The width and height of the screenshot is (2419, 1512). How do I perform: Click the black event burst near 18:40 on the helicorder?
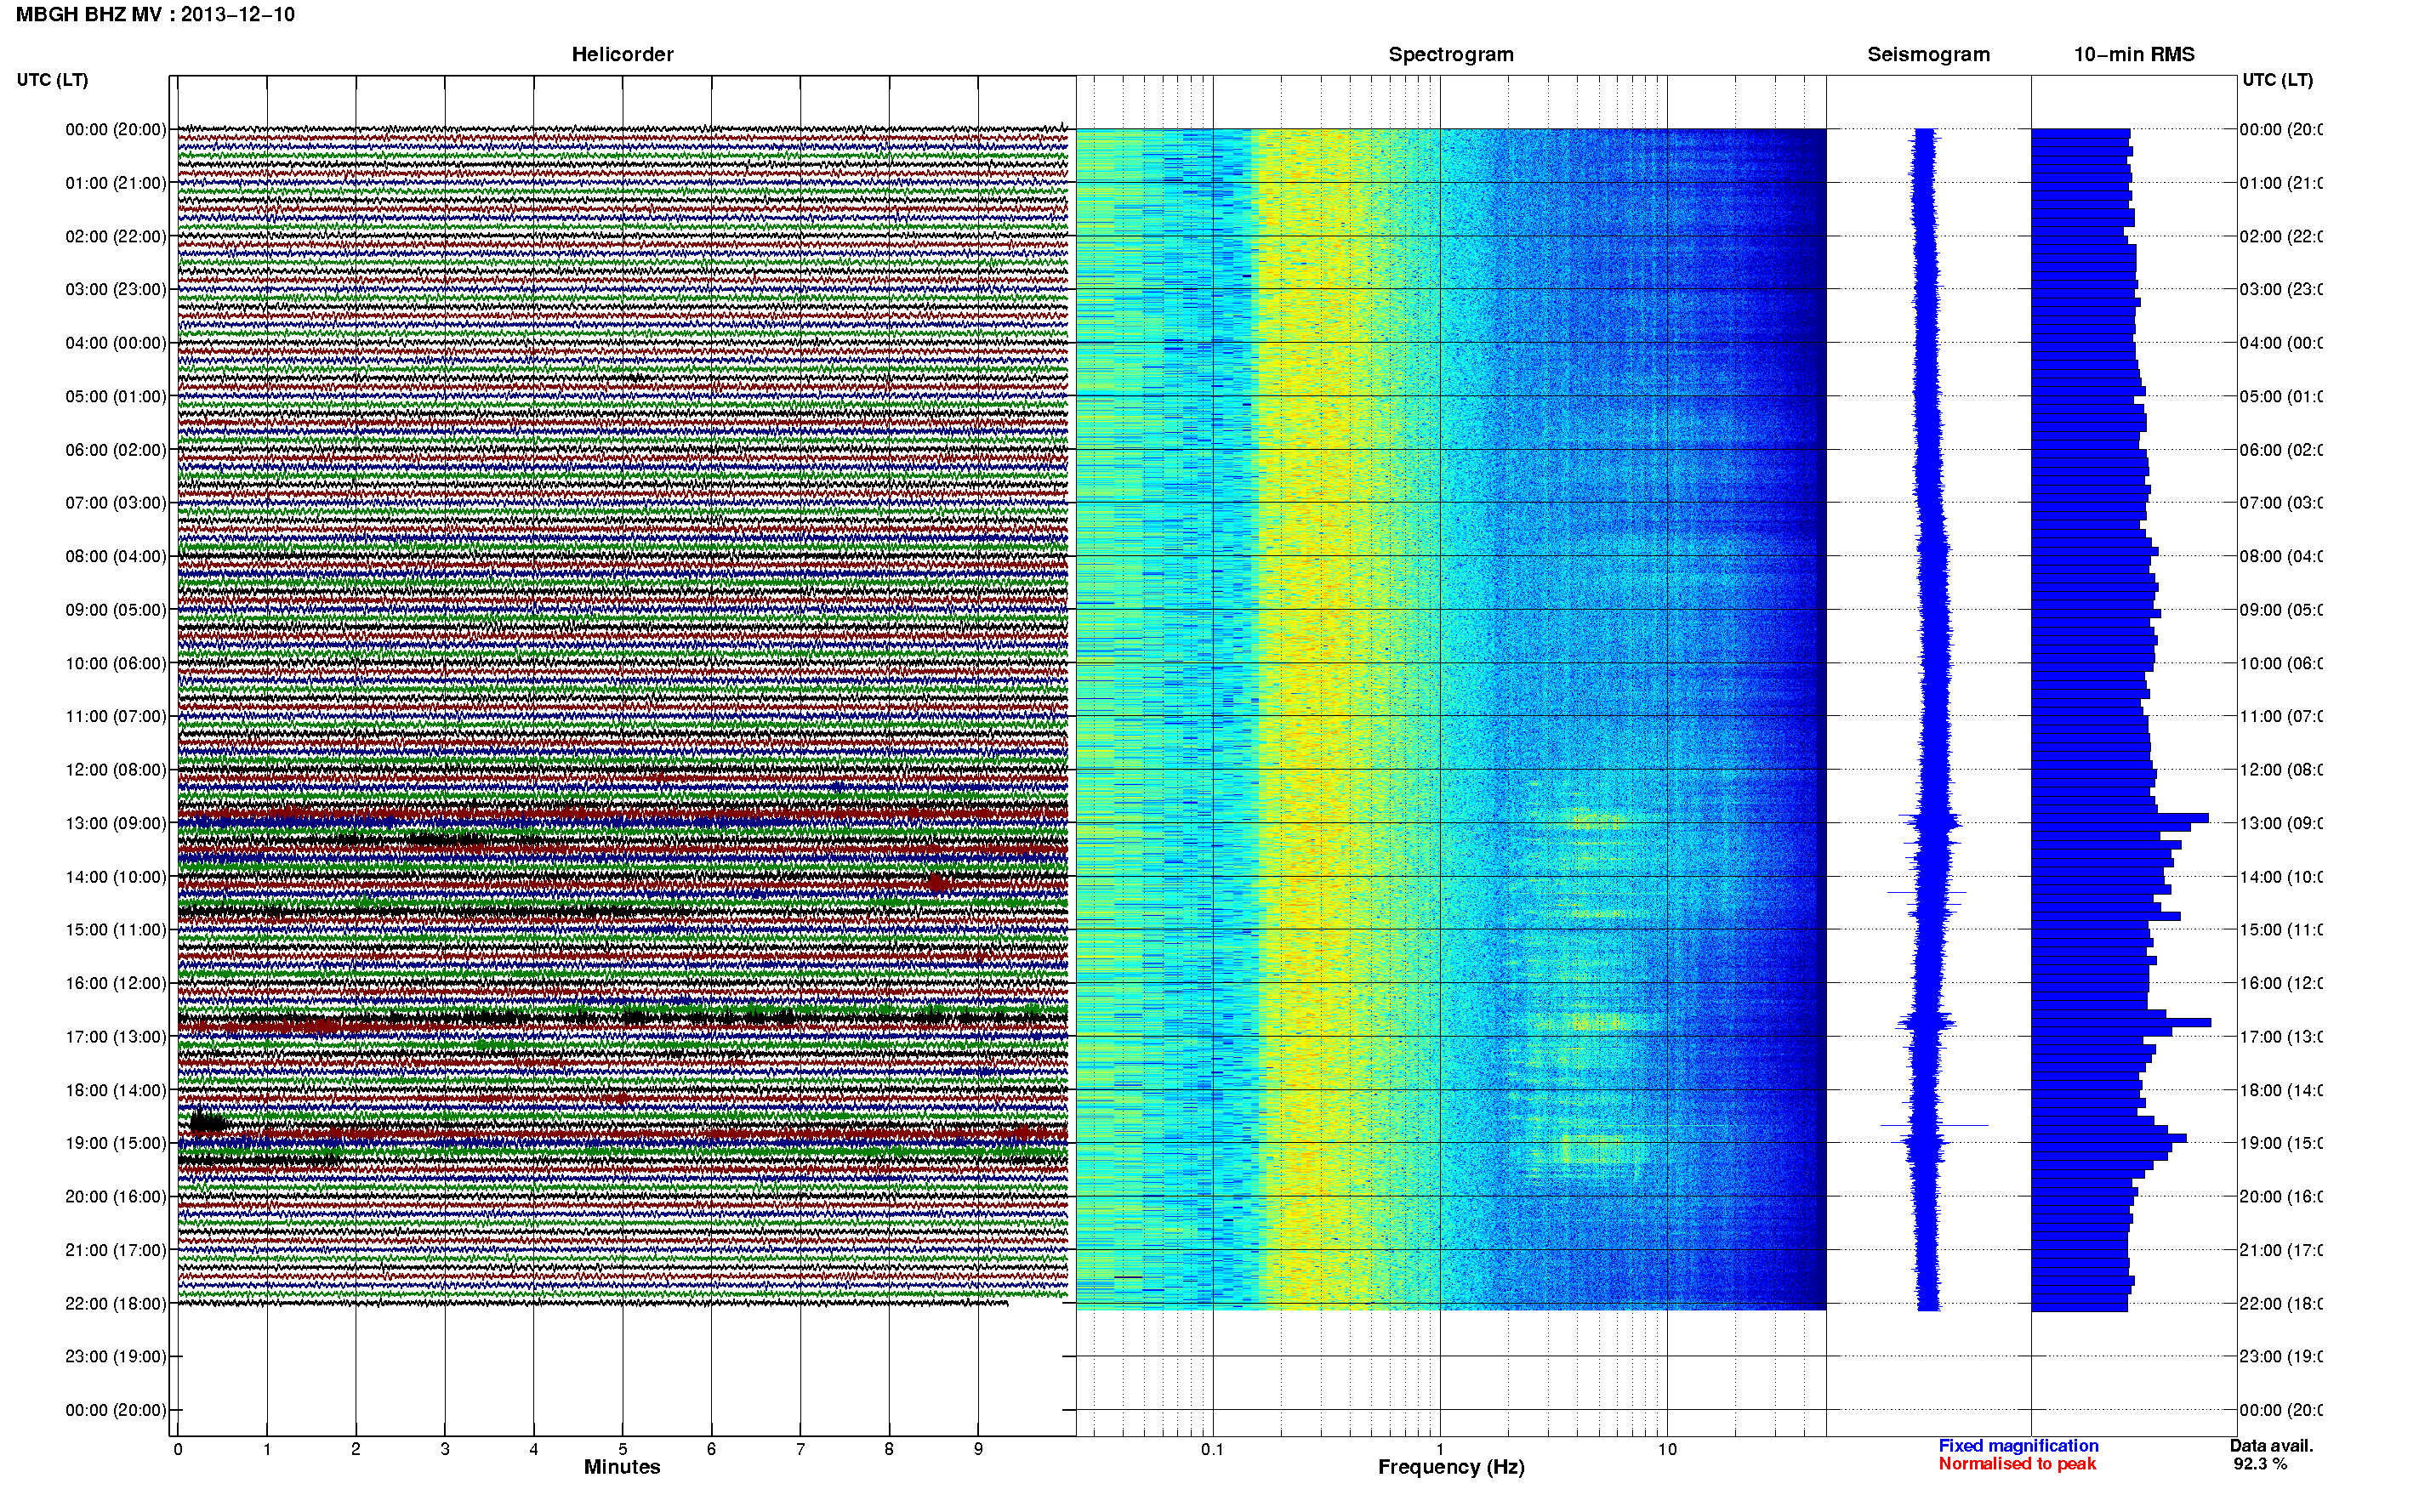pos(207,1122)
